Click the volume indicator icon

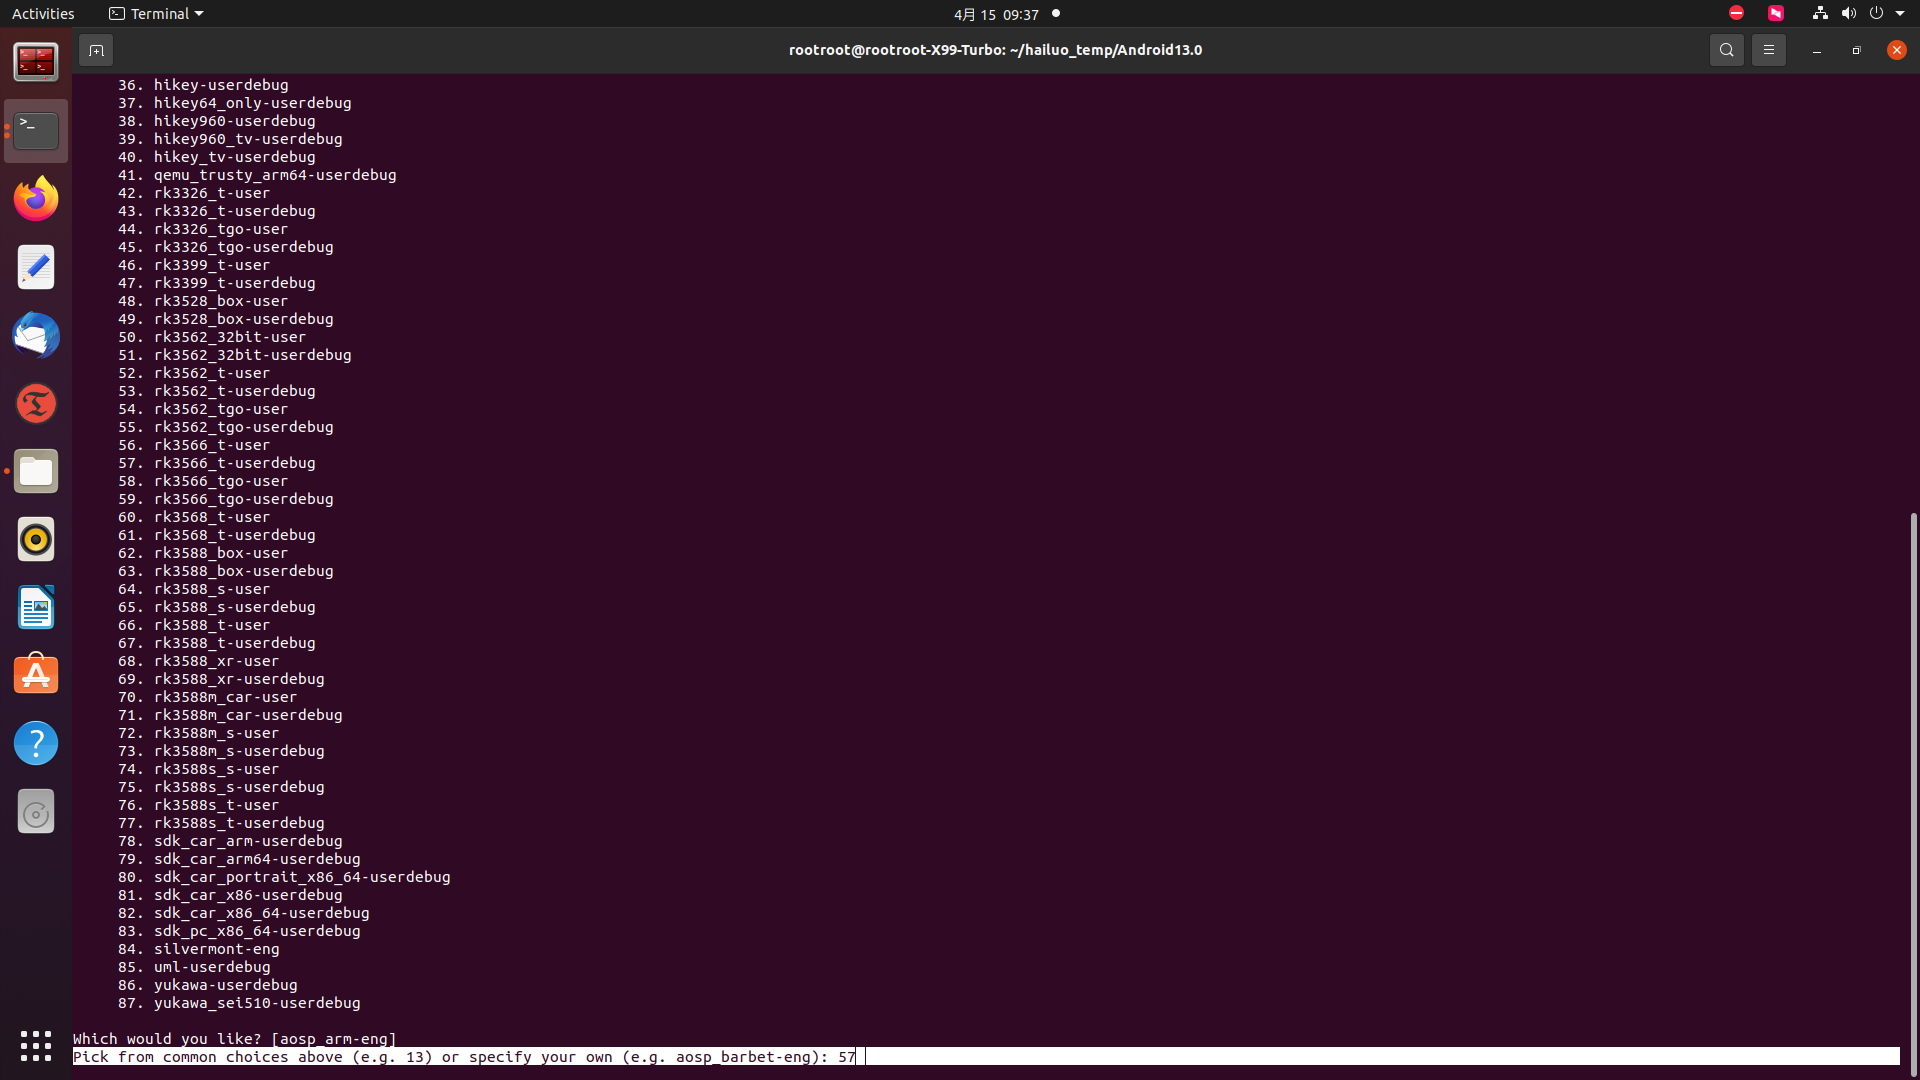1848,14
